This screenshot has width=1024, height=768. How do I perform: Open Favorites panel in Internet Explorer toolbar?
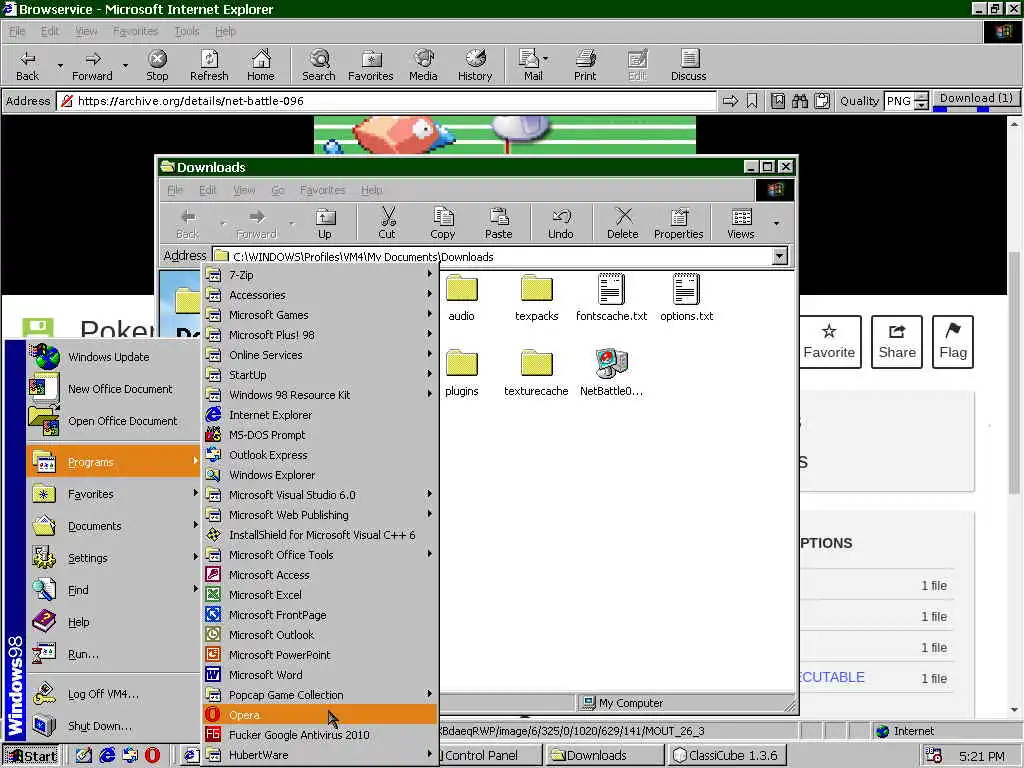(371, 65)
